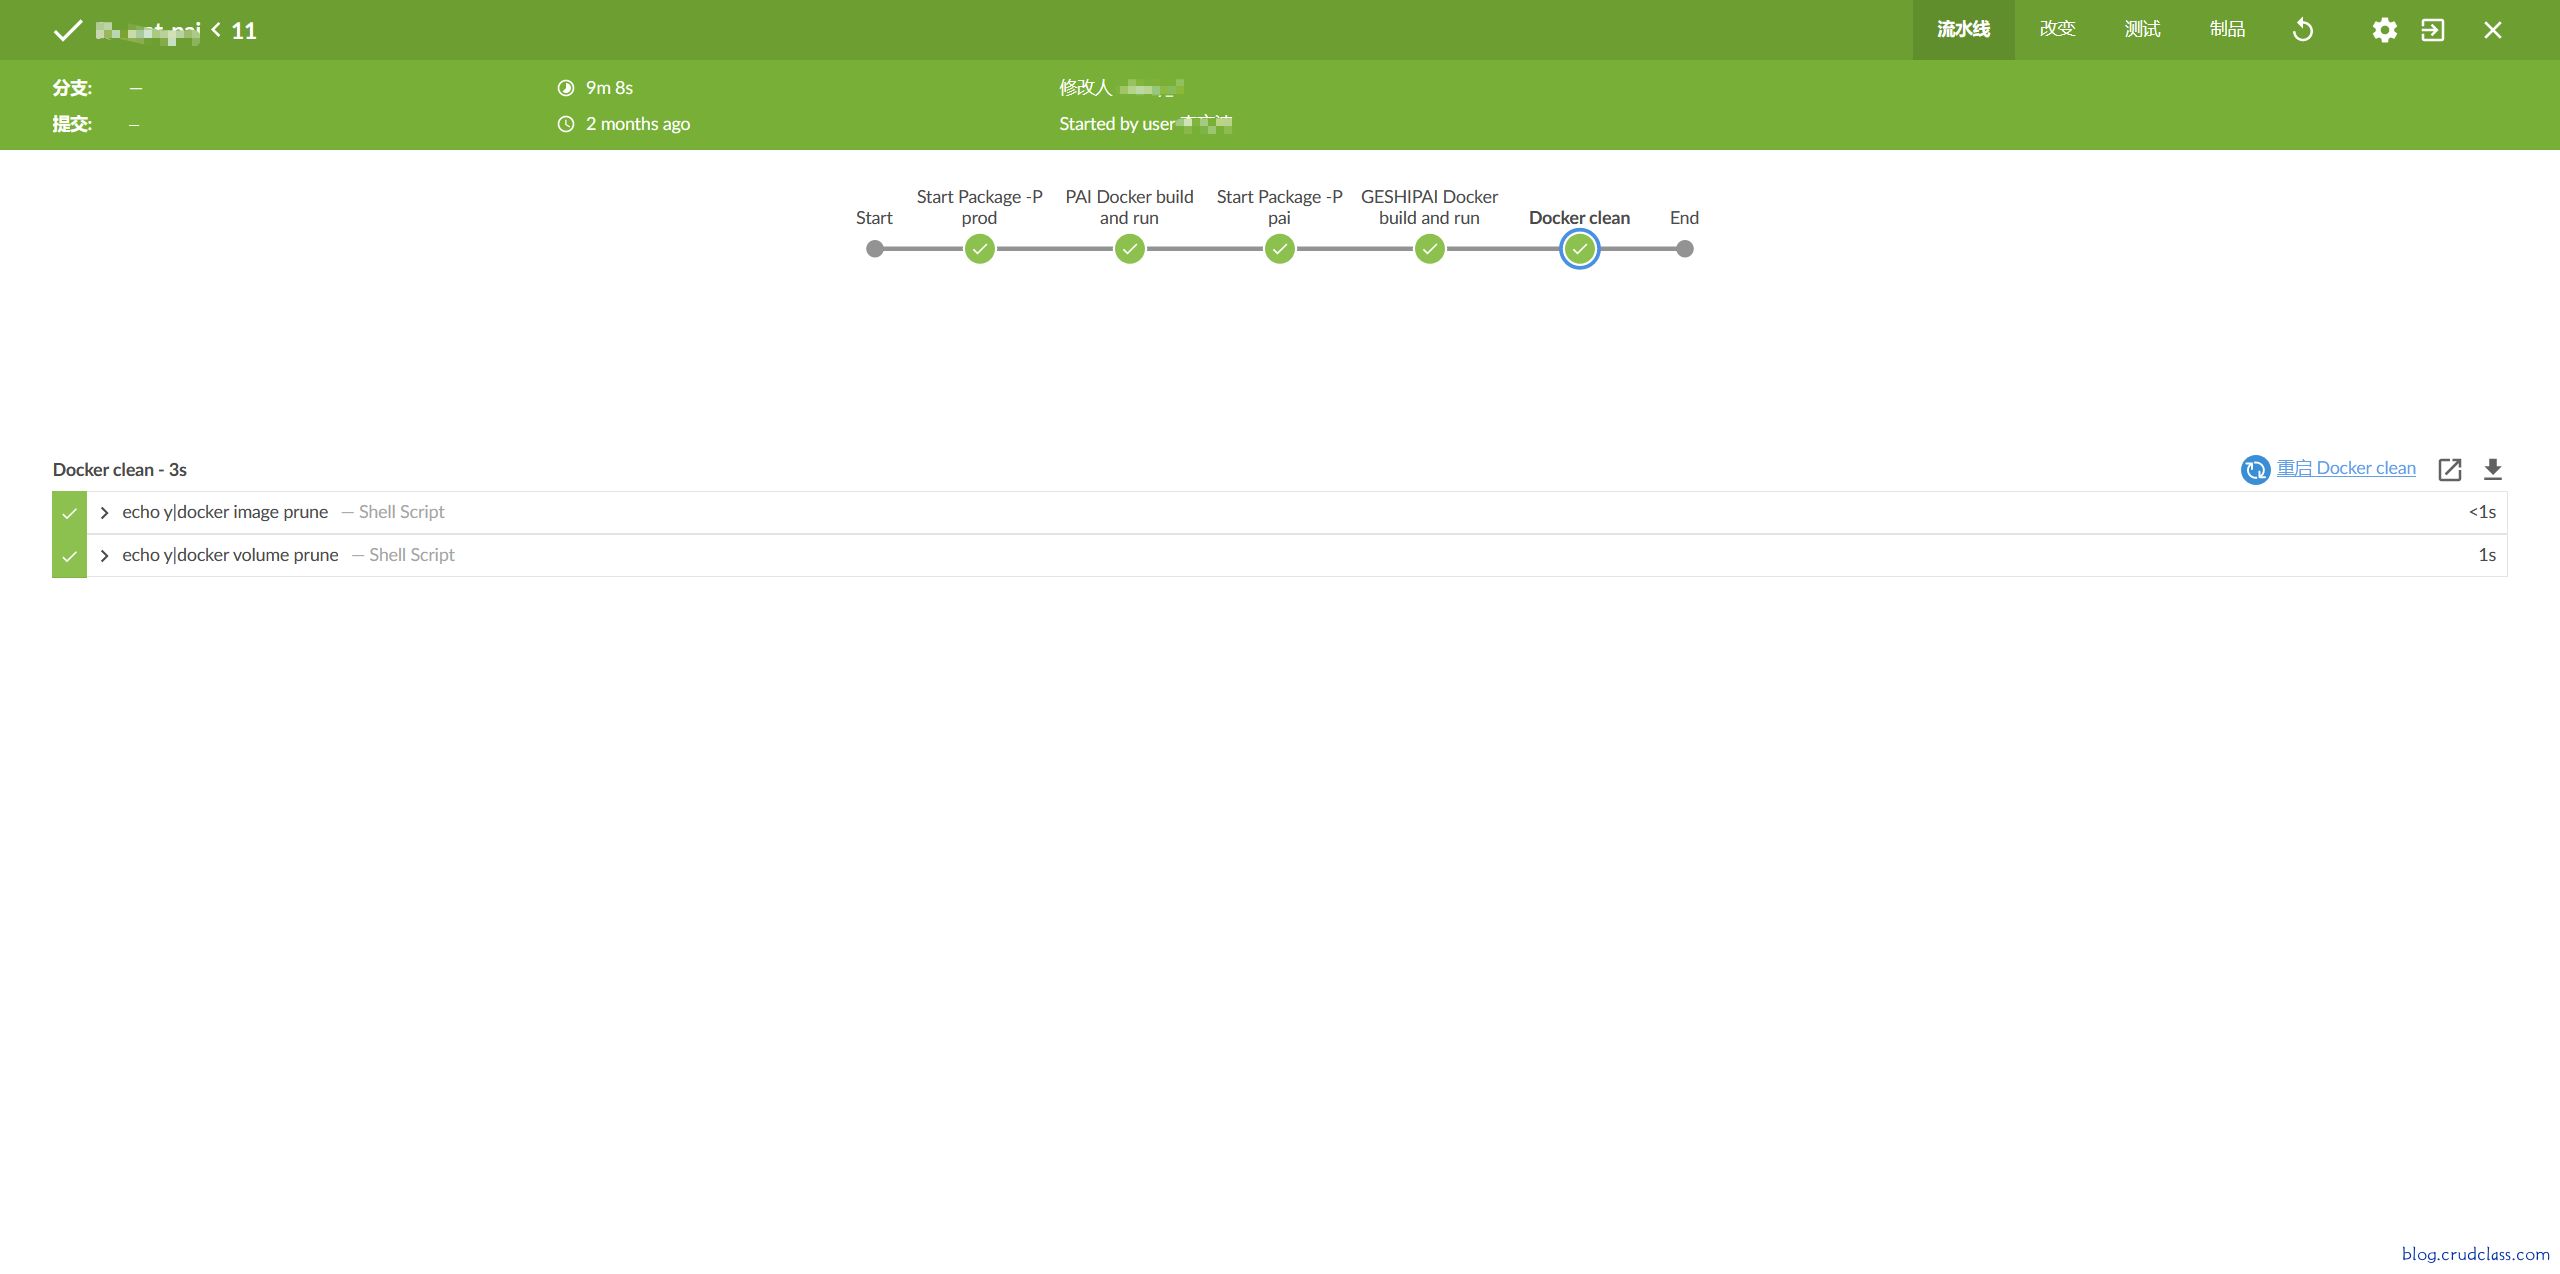Download the Docker clean log
The image size is (2560, 1274).
(x=2492, y=469)
